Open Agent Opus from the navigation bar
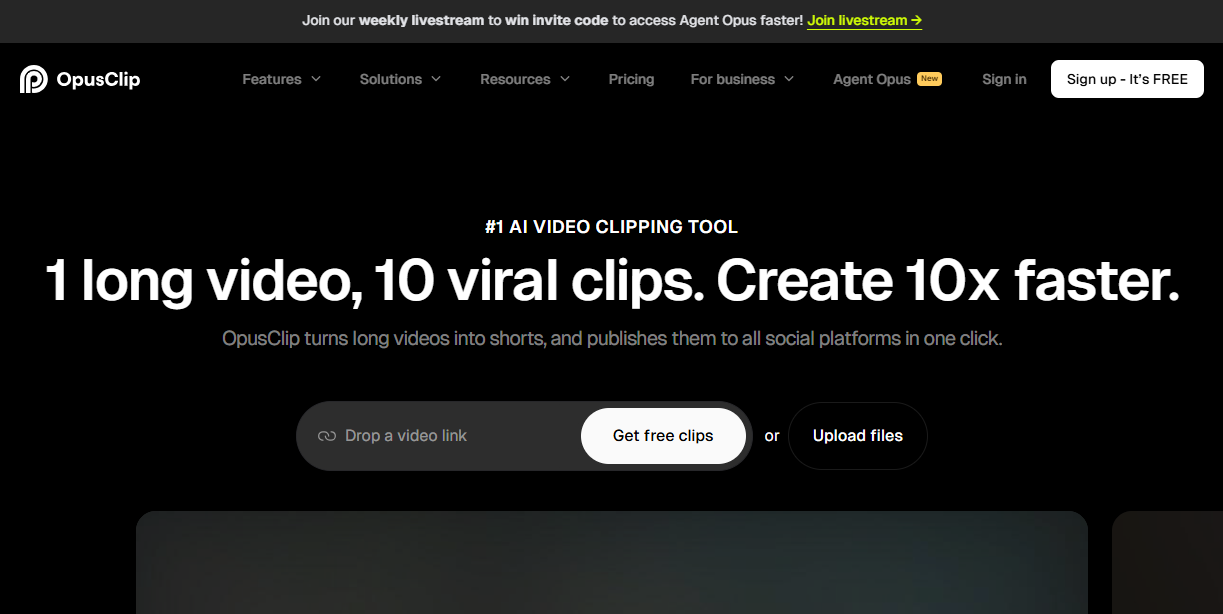1223x614 pixels. [x=872, y=79]
